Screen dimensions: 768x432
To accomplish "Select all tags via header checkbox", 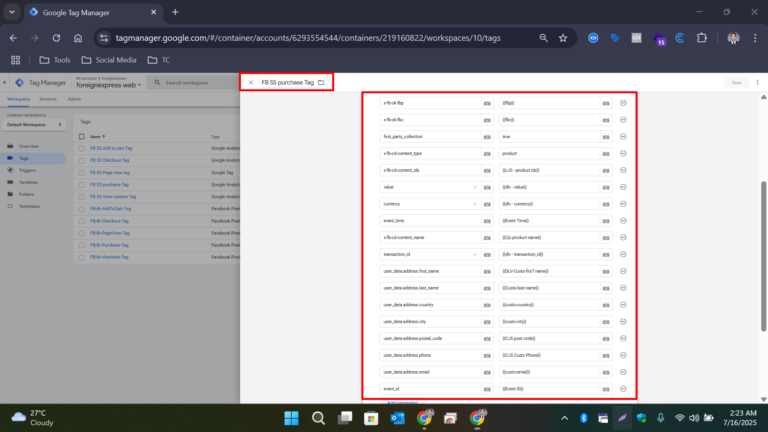I will [x=83, y=136].
